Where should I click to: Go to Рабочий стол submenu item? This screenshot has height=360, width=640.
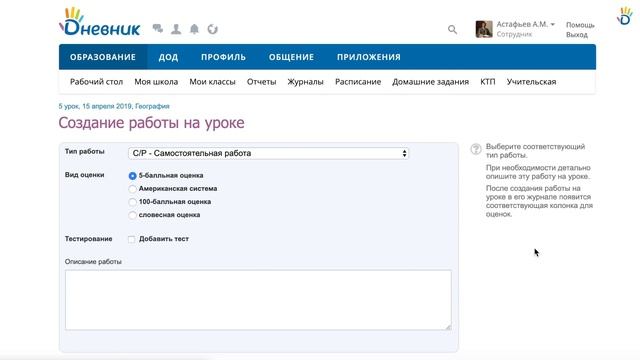coord(96,82)
